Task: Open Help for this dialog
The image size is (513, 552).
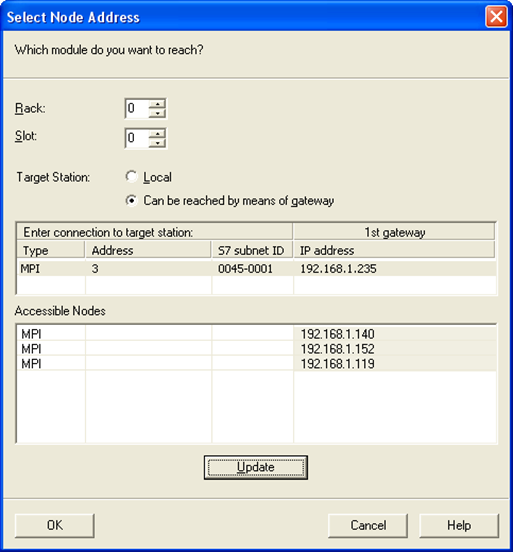Action: click(459, 525)
